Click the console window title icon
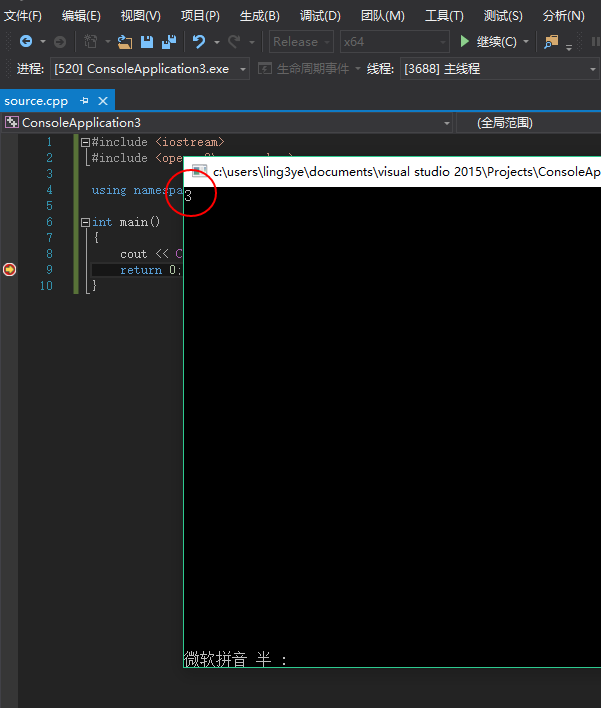This screenshot has height=708, width=601. 199,172
